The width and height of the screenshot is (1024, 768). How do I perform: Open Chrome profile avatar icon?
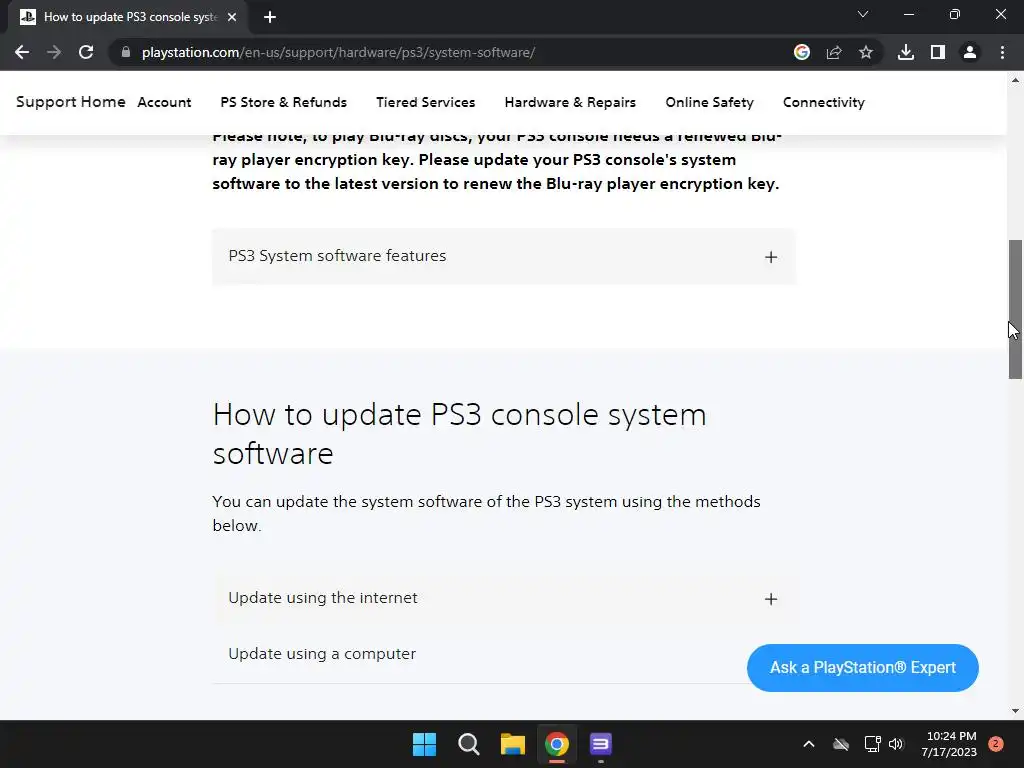coord(970,52)
